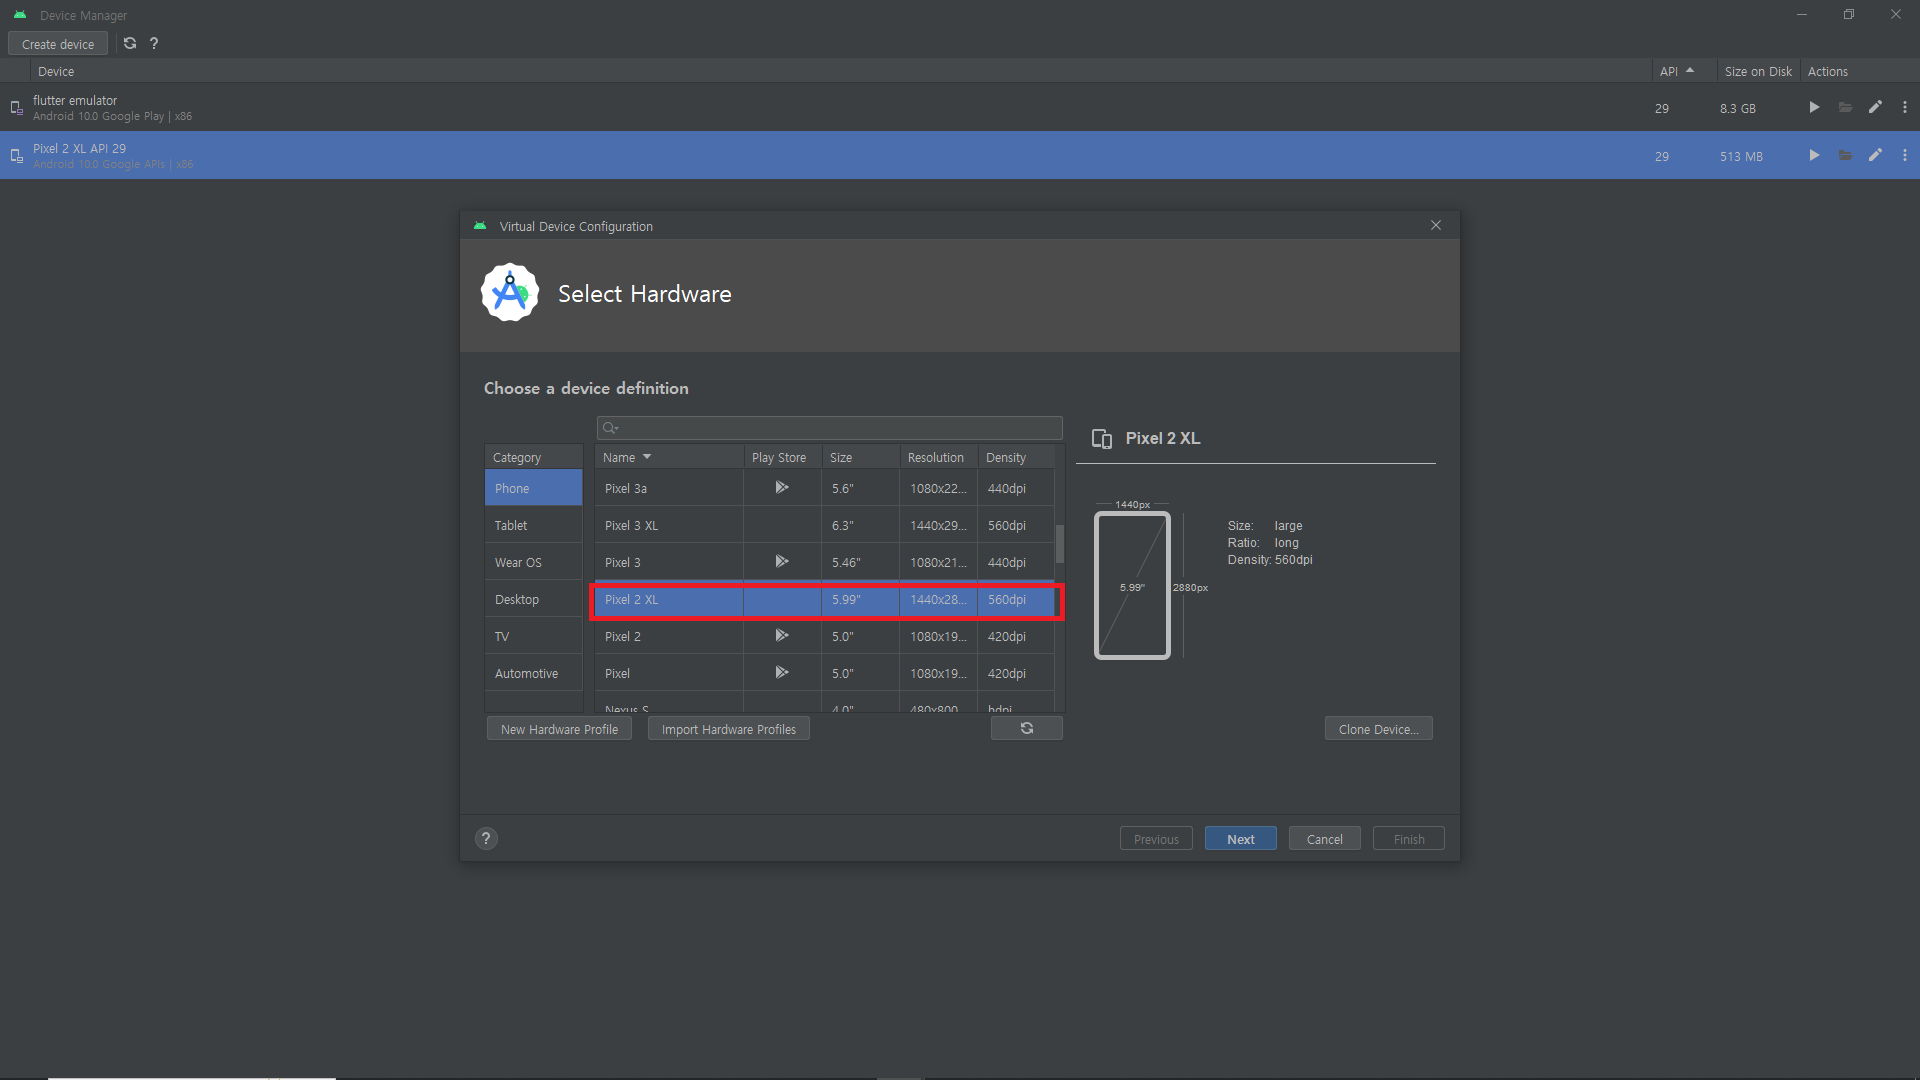Restore down the Device Manager window
The width and height of the screenshot is (1920, 1080).
click(1849, 15)
